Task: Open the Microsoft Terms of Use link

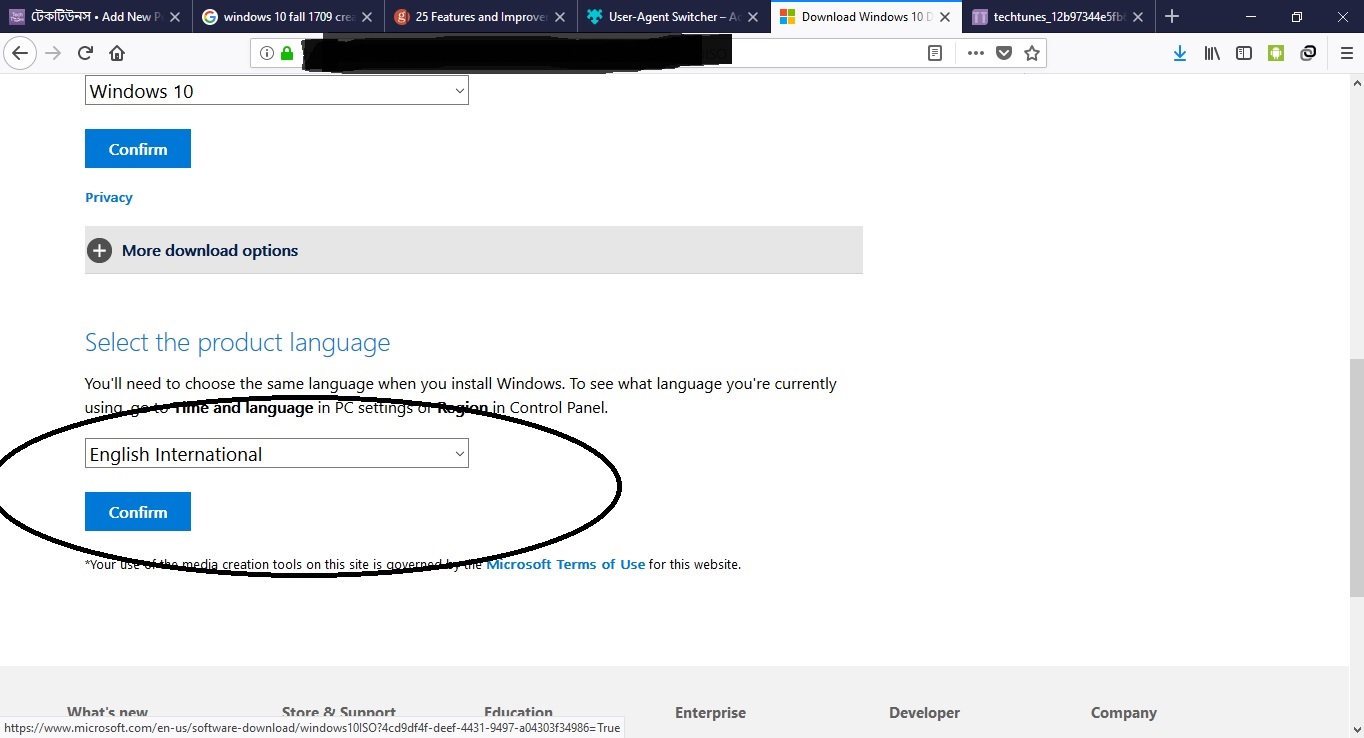Action: (566, 564)
